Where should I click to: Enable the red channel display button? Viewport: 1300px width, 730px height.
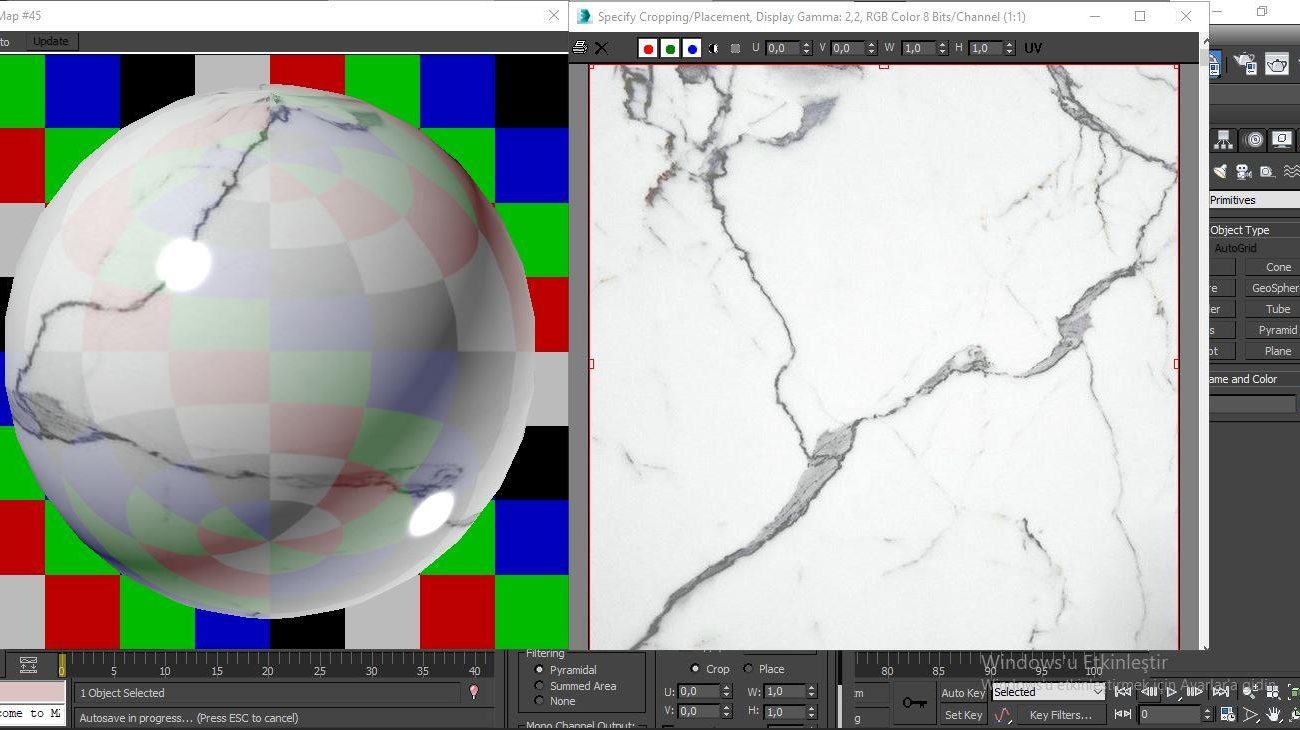(648, 48)
